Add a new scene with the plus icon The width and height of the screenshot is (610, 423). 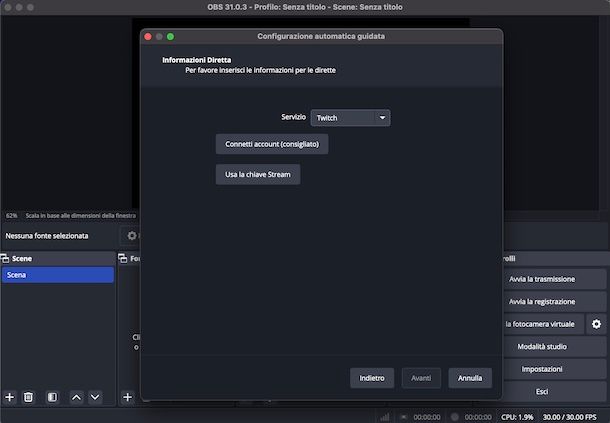point(10,397)
